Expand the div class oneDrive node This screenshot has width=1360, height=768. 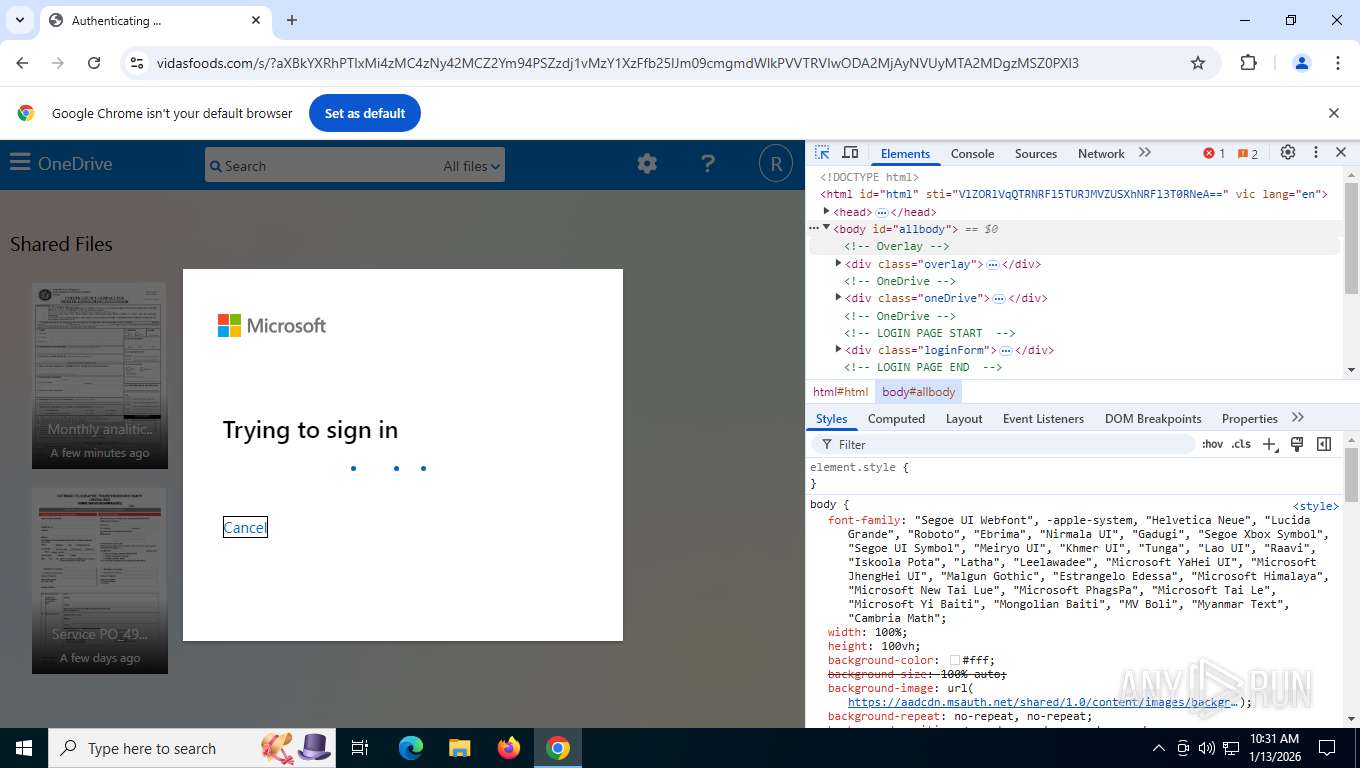pos(838,297)
